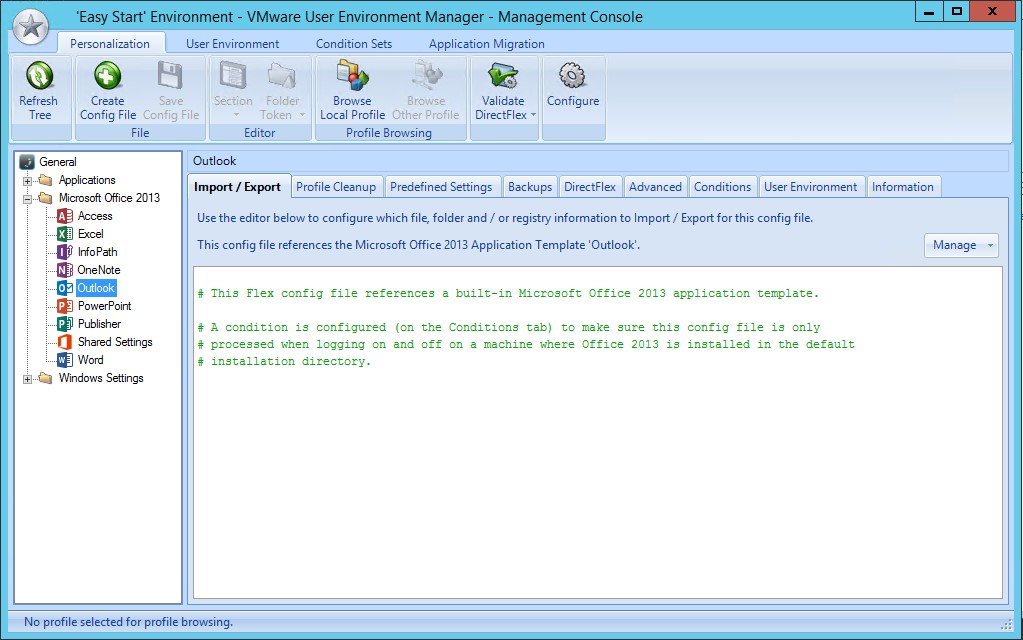The width and height of the screenshot is (1023, 640).
Task: Expand the Applications tree node
Action: [27, 181]
